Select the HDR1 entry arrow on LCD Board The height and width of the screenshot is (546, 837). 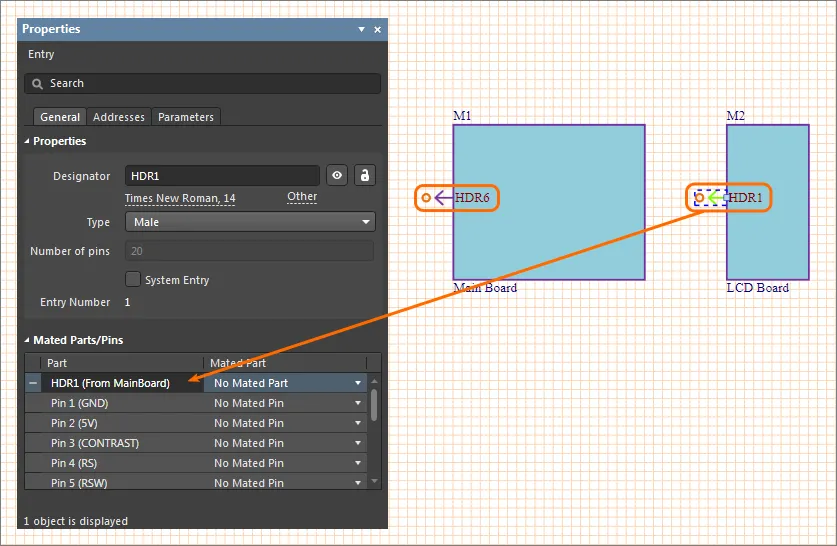point(716,198)
